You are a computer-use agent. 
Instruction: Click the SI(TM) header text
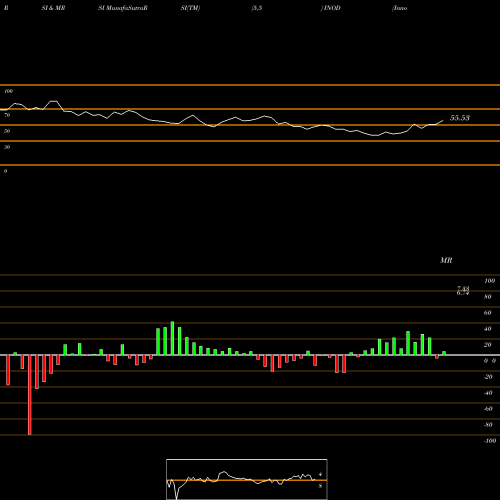(x=190, y=8)
